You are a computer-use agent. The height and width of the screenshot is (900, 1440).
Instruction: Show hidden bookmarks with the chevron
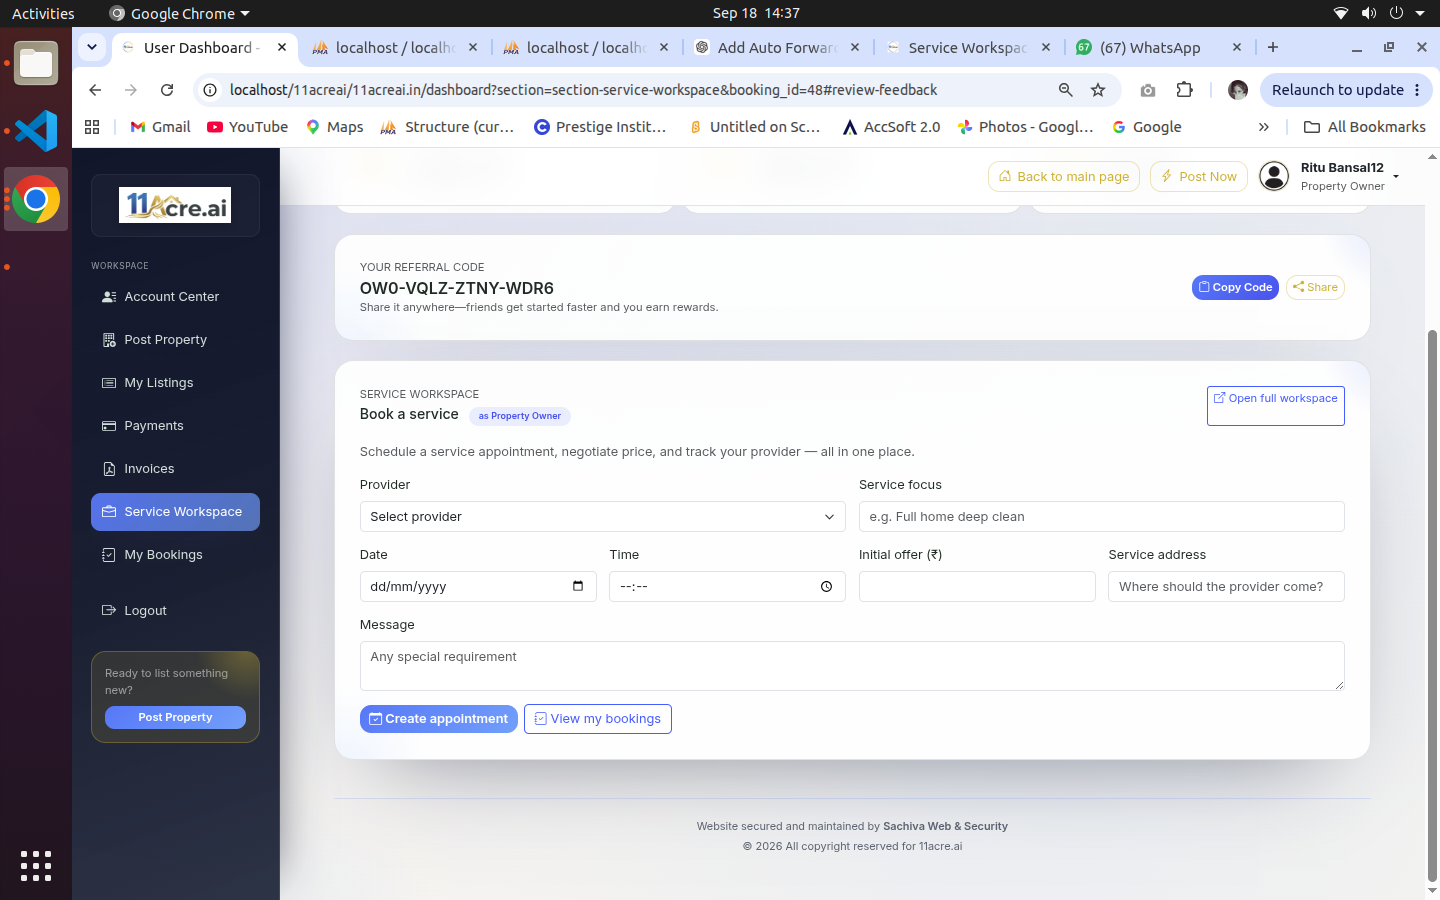1264,127
